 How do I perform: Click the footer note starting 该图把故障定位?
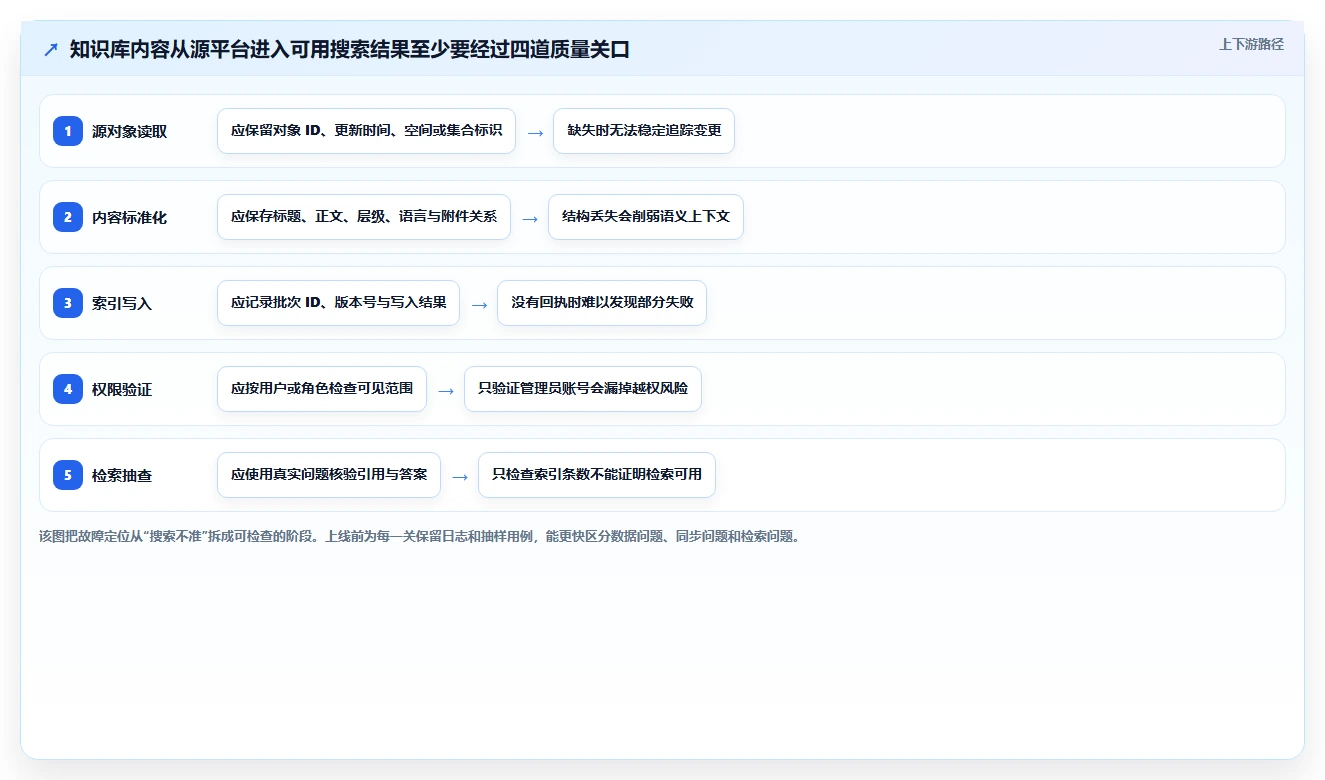(419, 536)
